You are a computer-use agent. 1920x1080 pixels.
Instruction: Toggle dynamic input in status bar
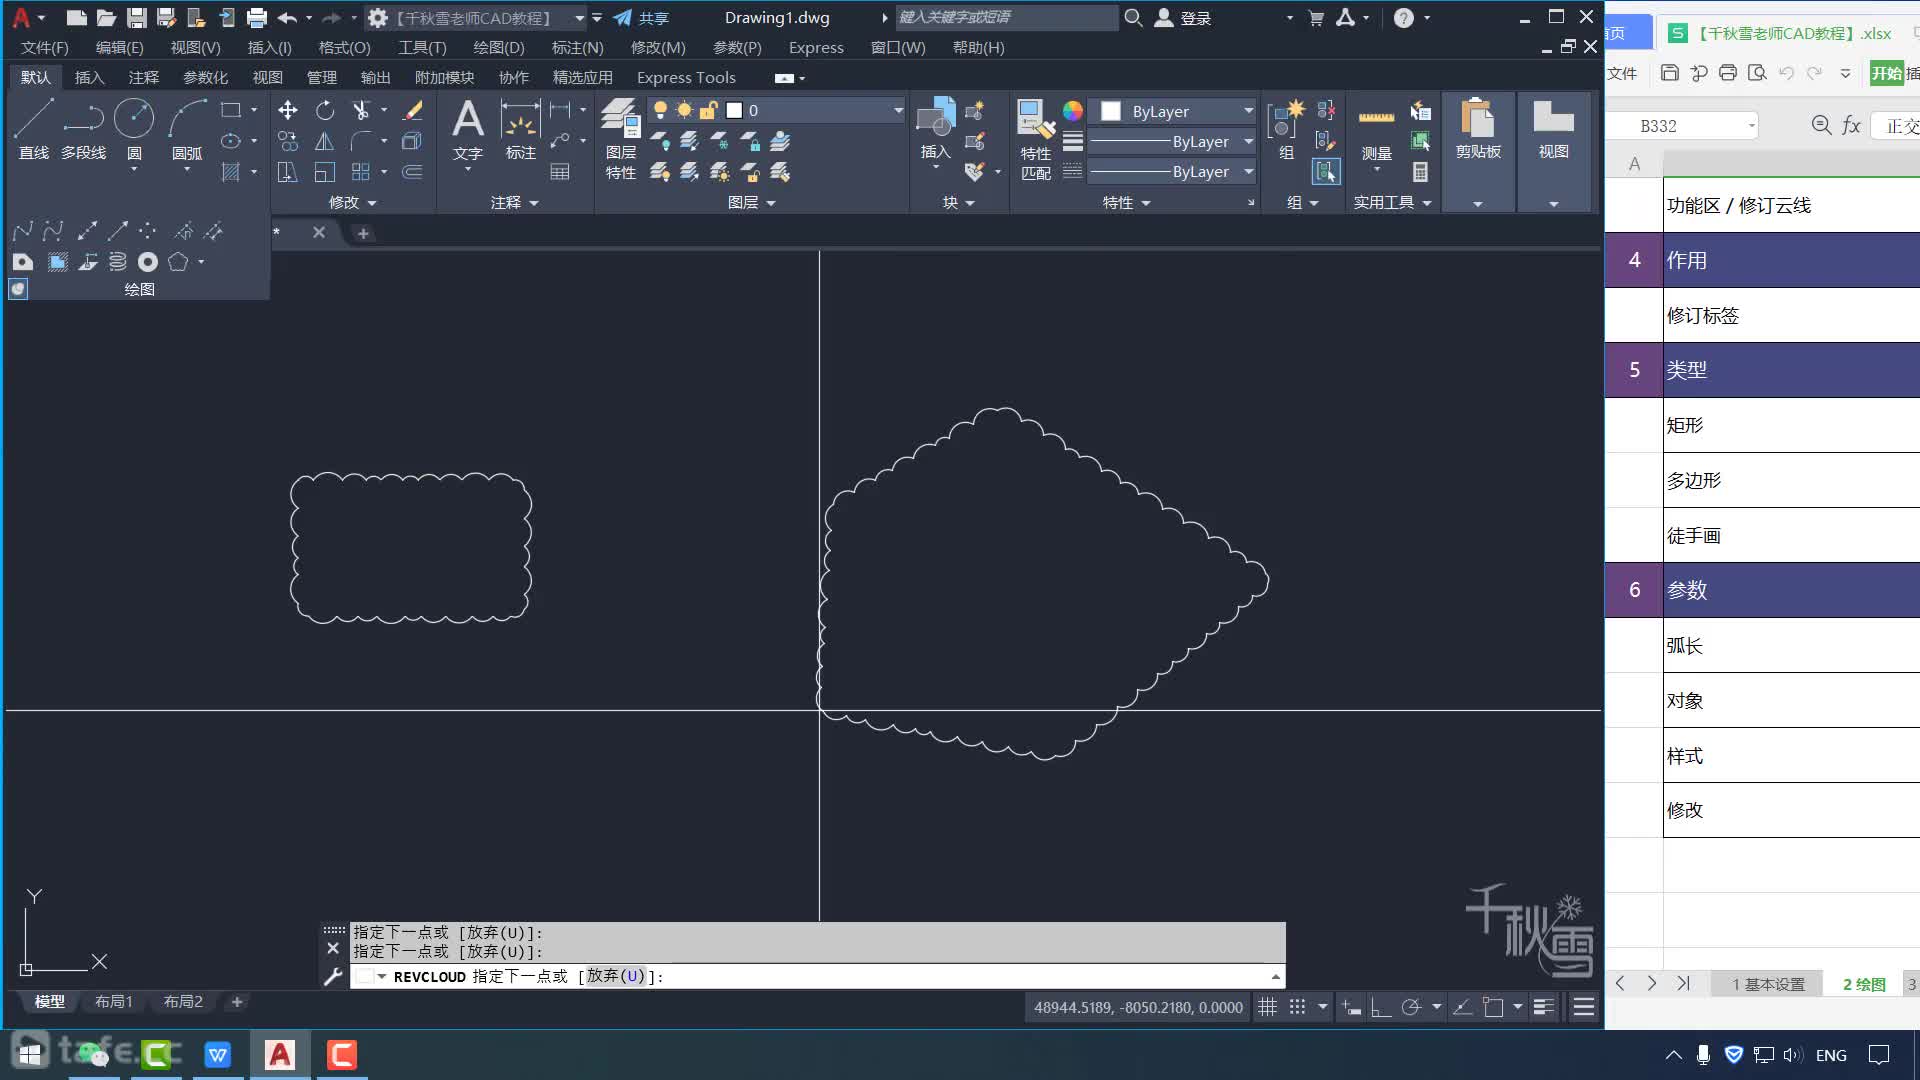[x=1351, y=1007]
